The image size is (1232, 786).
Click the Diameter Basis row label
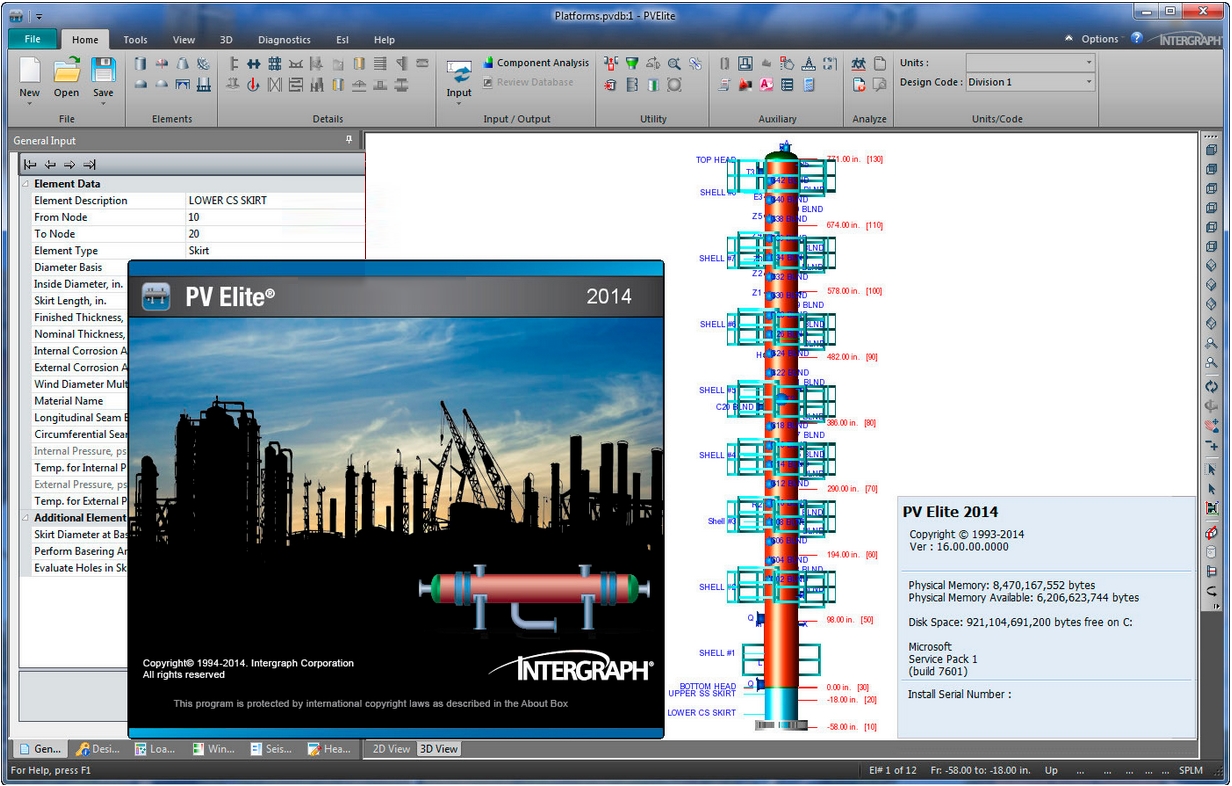coord(68,267)
